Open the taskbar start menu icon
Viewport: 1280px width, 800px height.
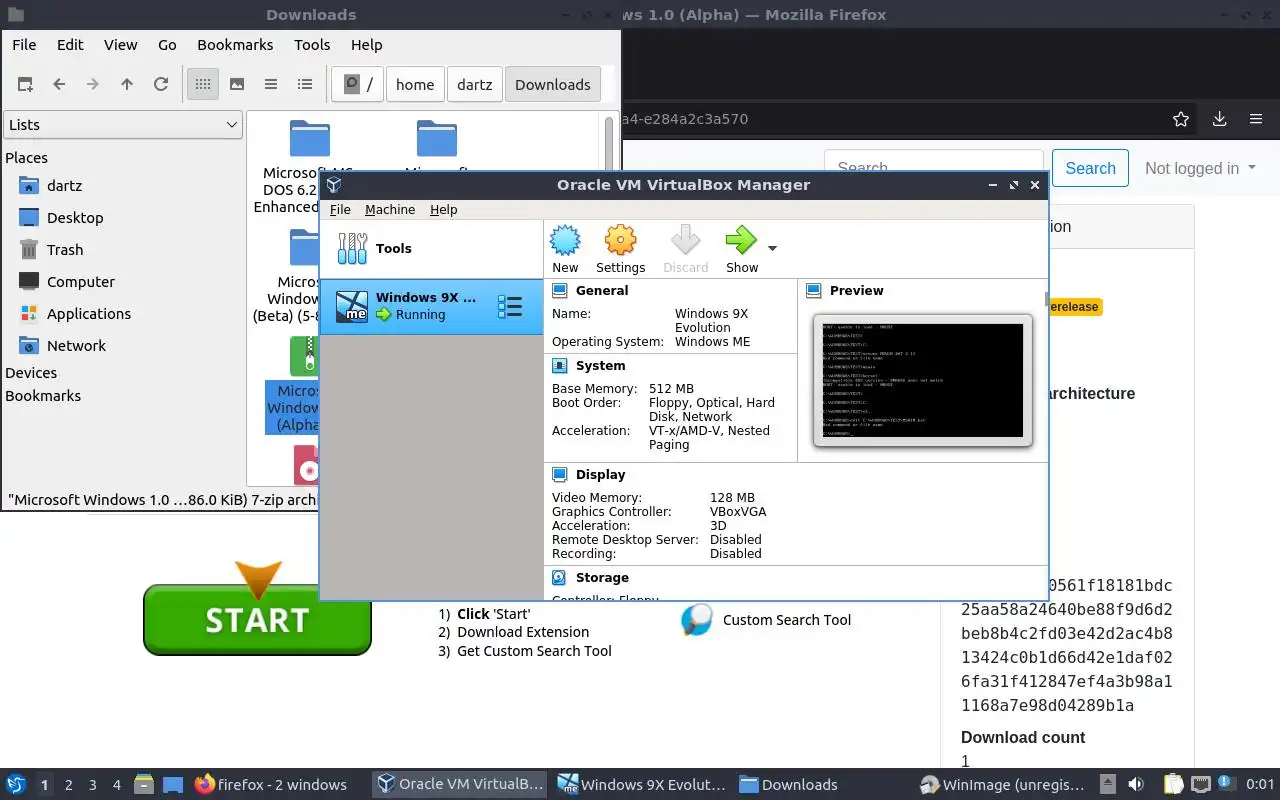(16, 785)
